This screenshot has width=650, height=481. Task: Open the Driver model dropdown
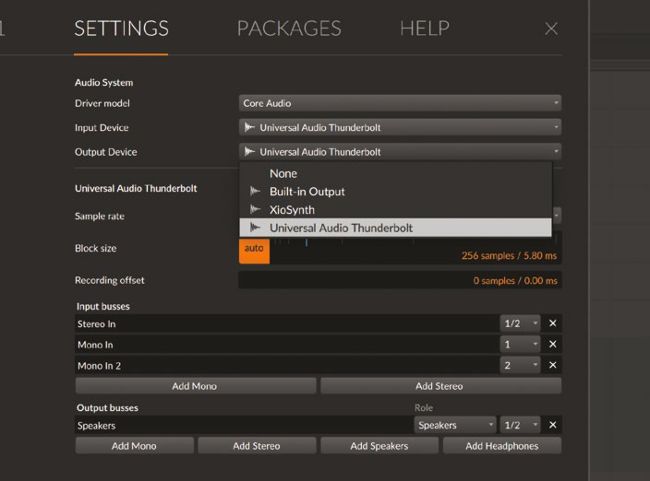(x=400, y=103)
